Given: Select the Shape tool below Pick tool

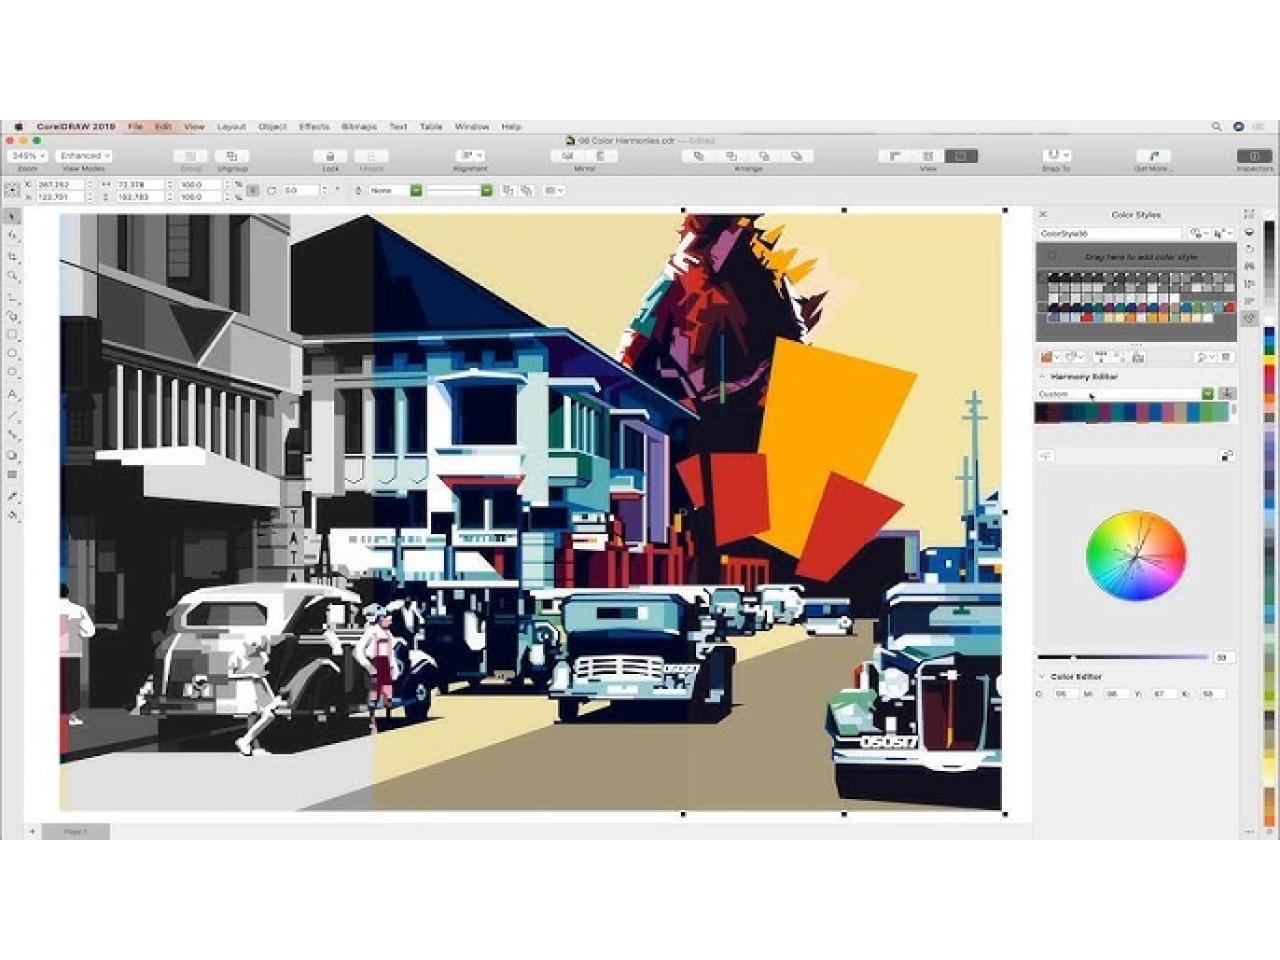Looking at the screenshot, I should pos(13,236).
